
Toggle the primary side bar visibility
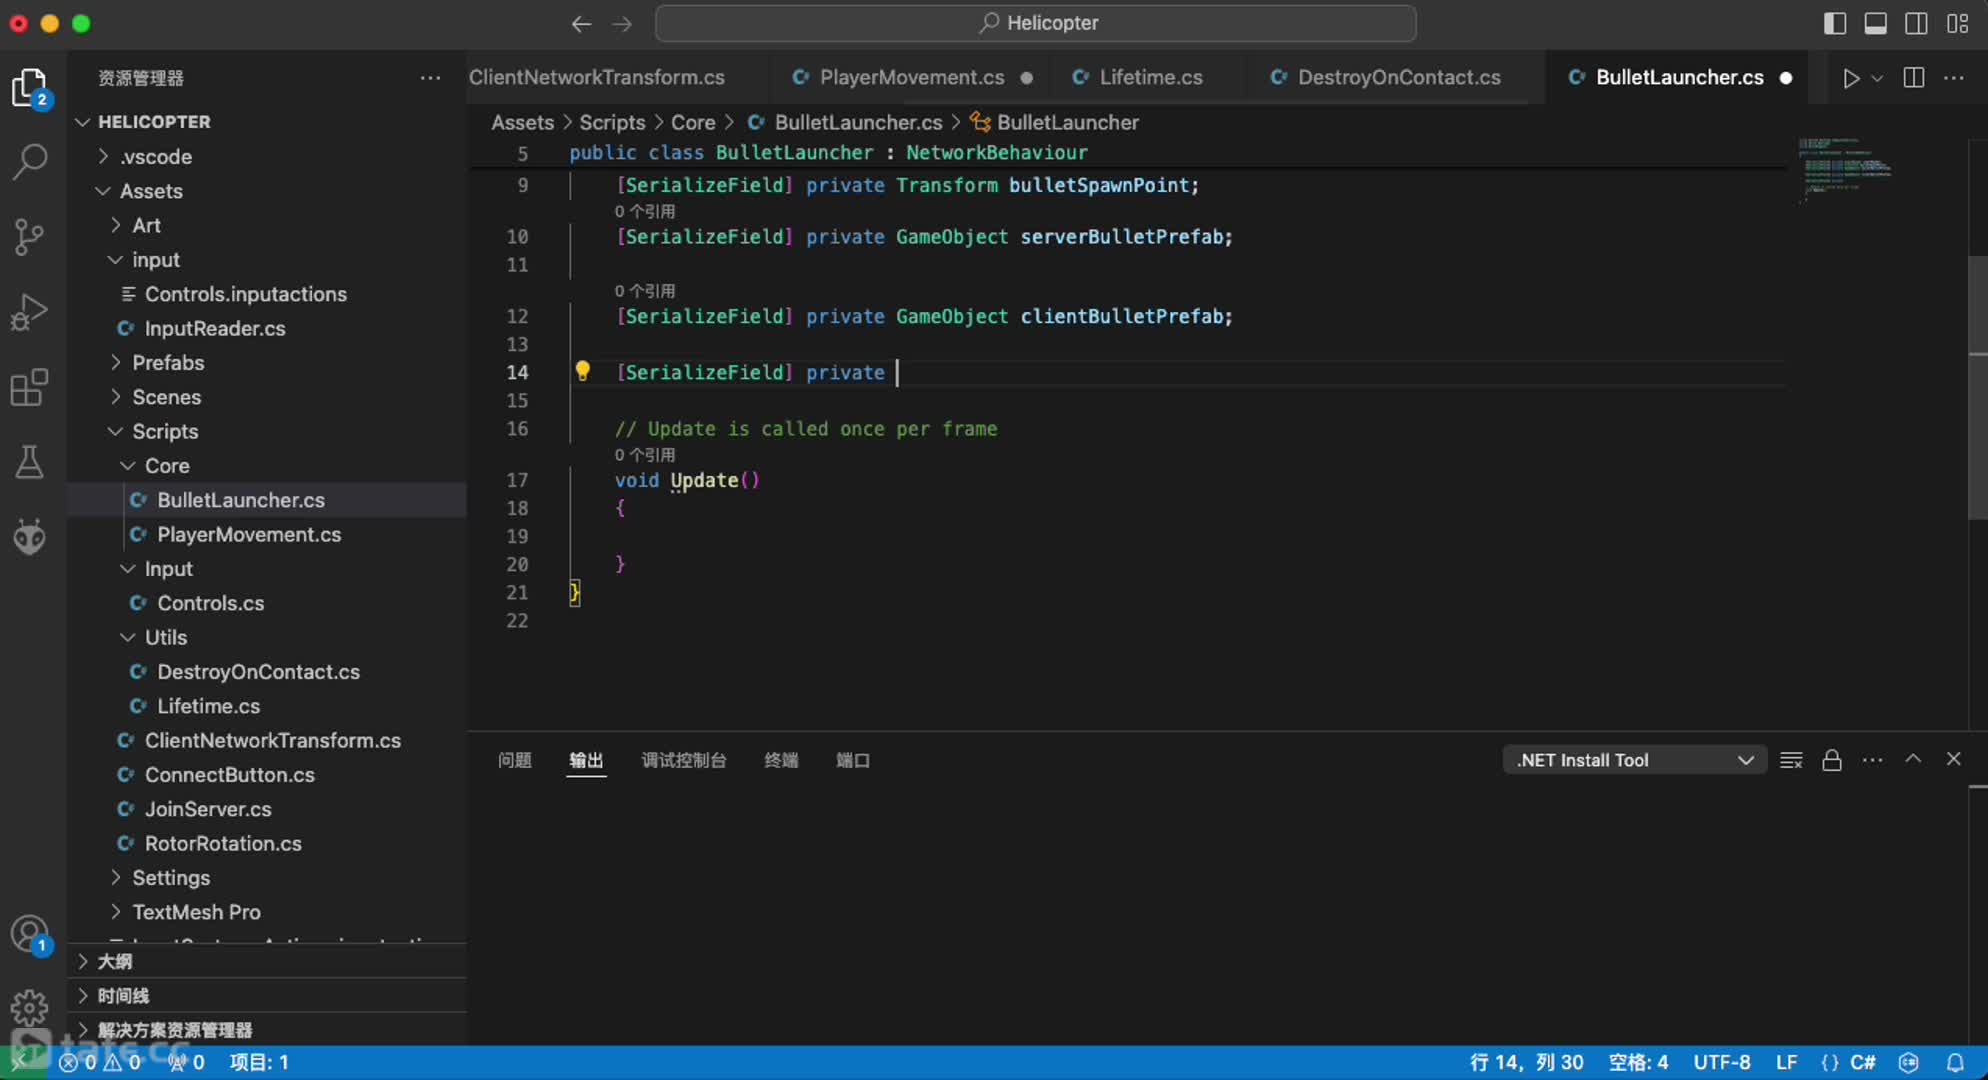(x=1835, y=23)
